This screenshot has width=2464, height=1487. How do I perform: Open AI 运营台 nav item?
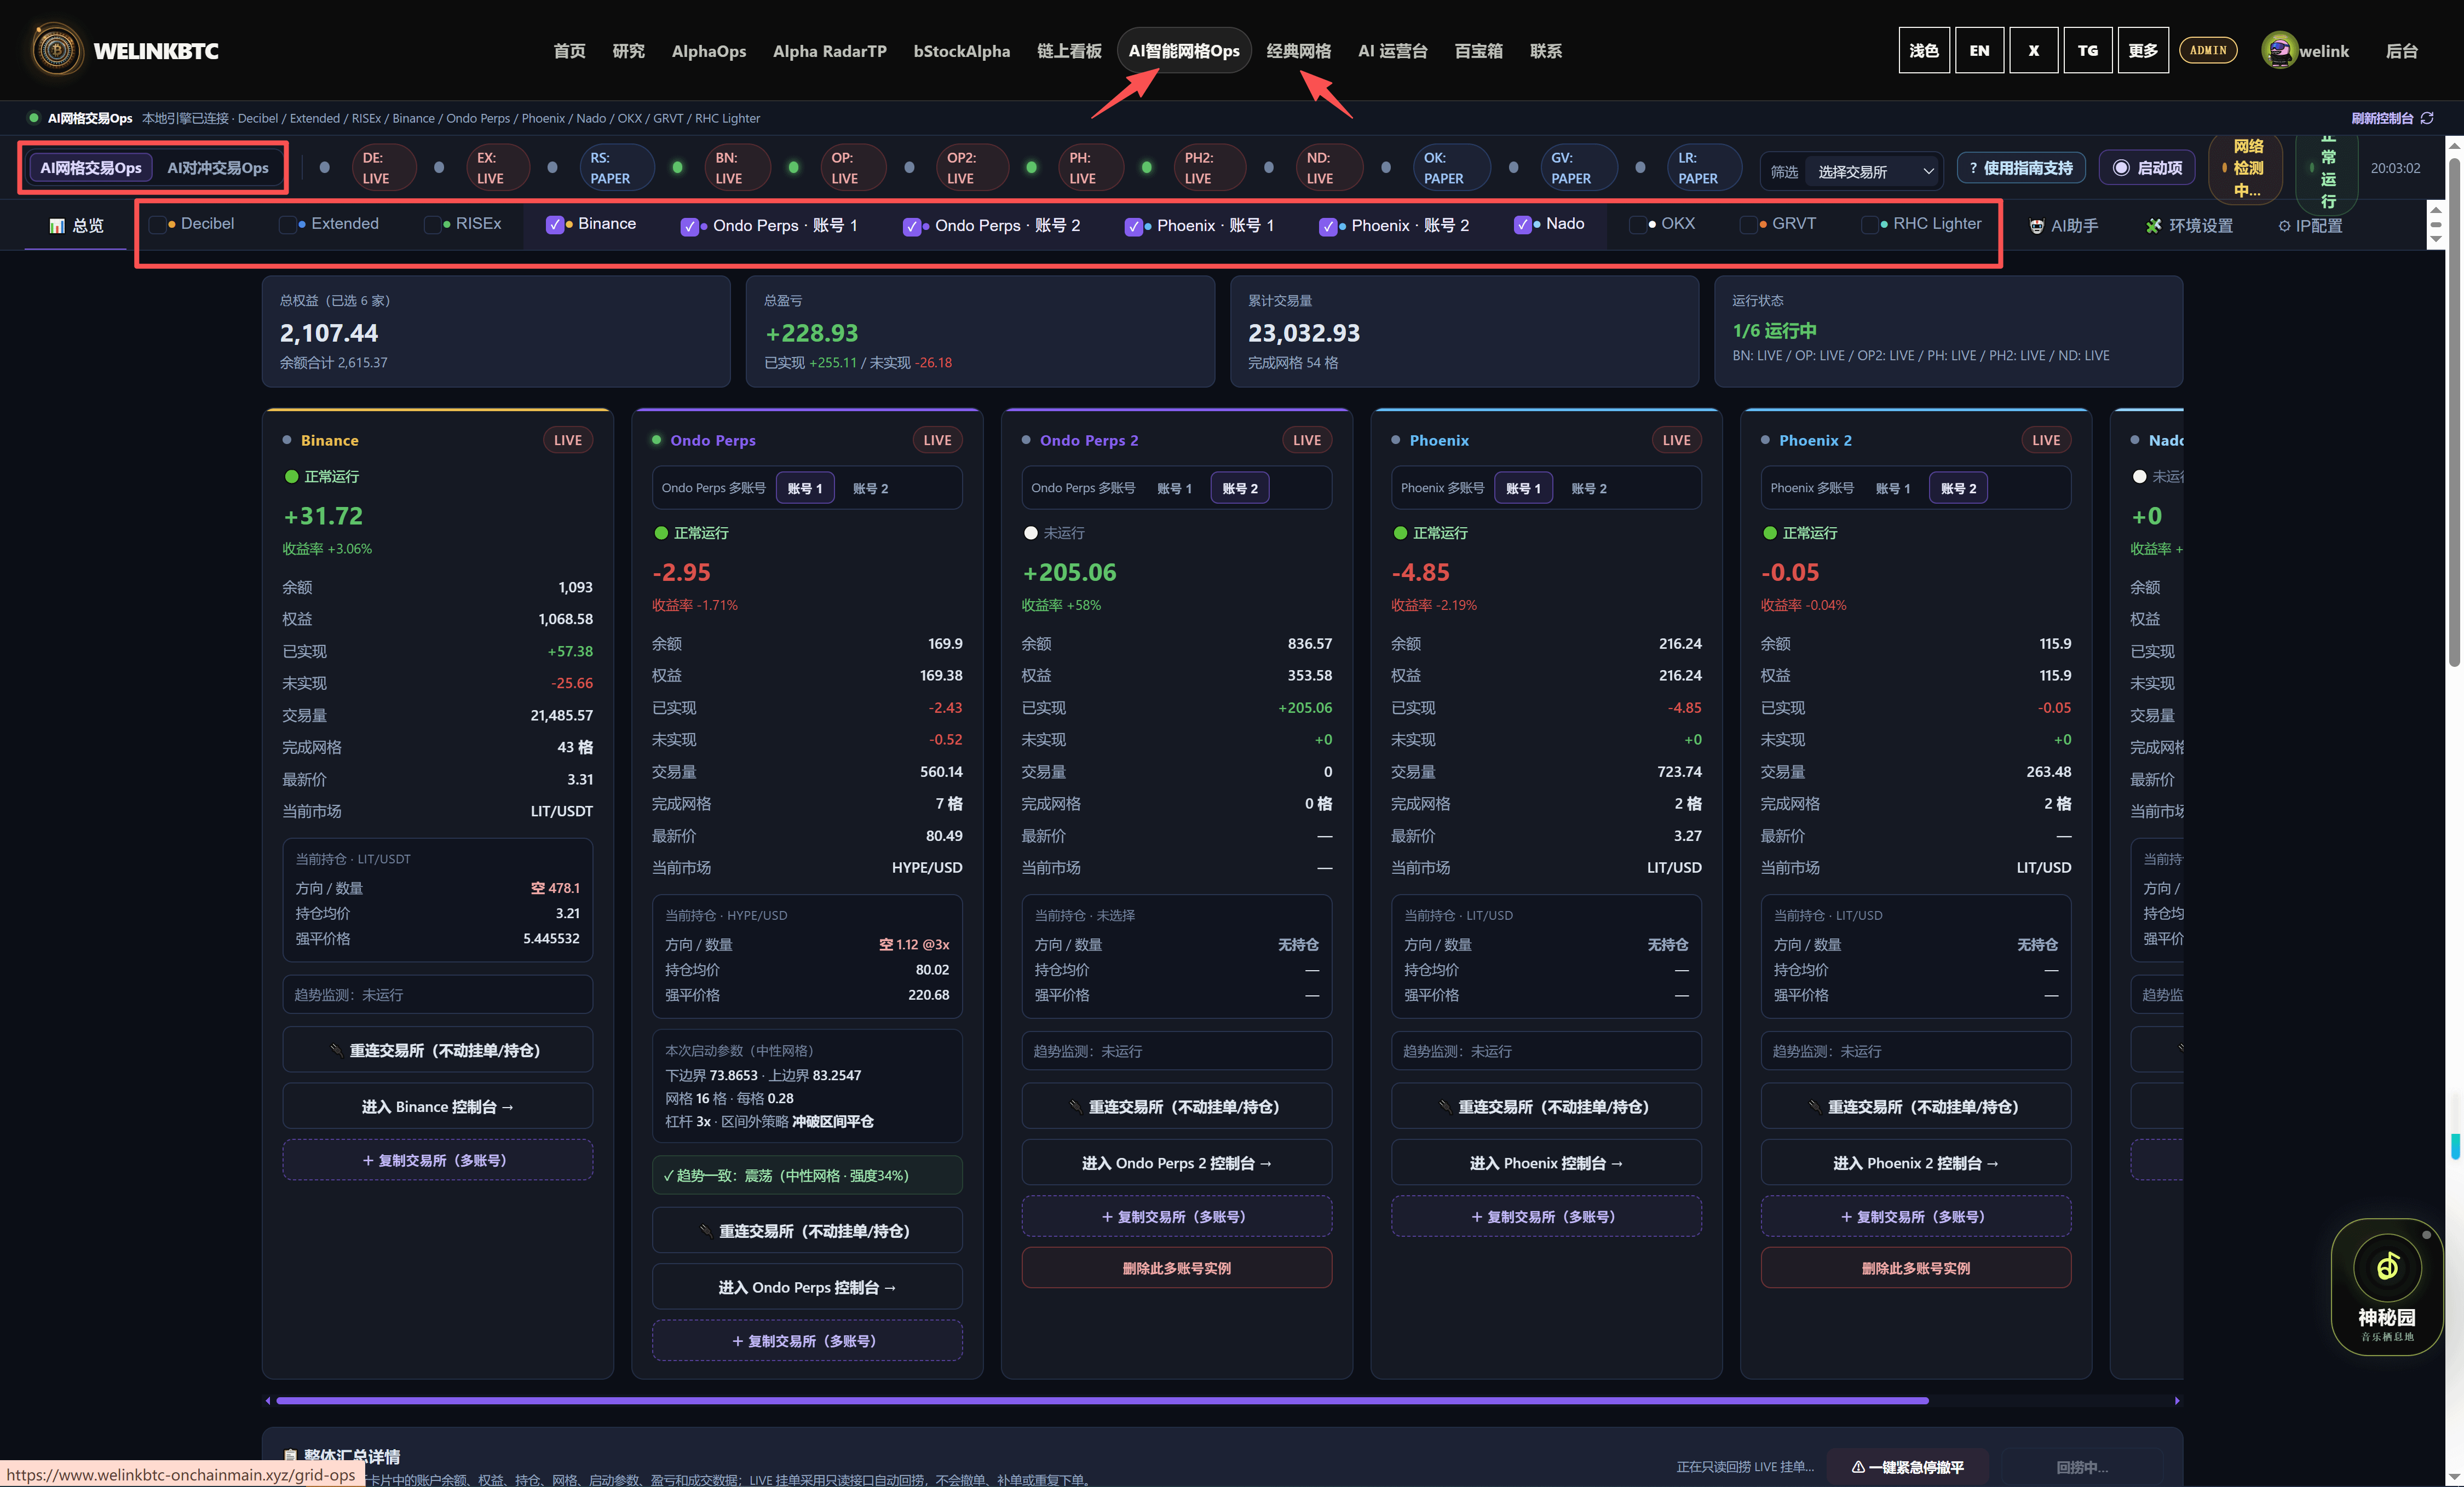(x=1392, y=50)
